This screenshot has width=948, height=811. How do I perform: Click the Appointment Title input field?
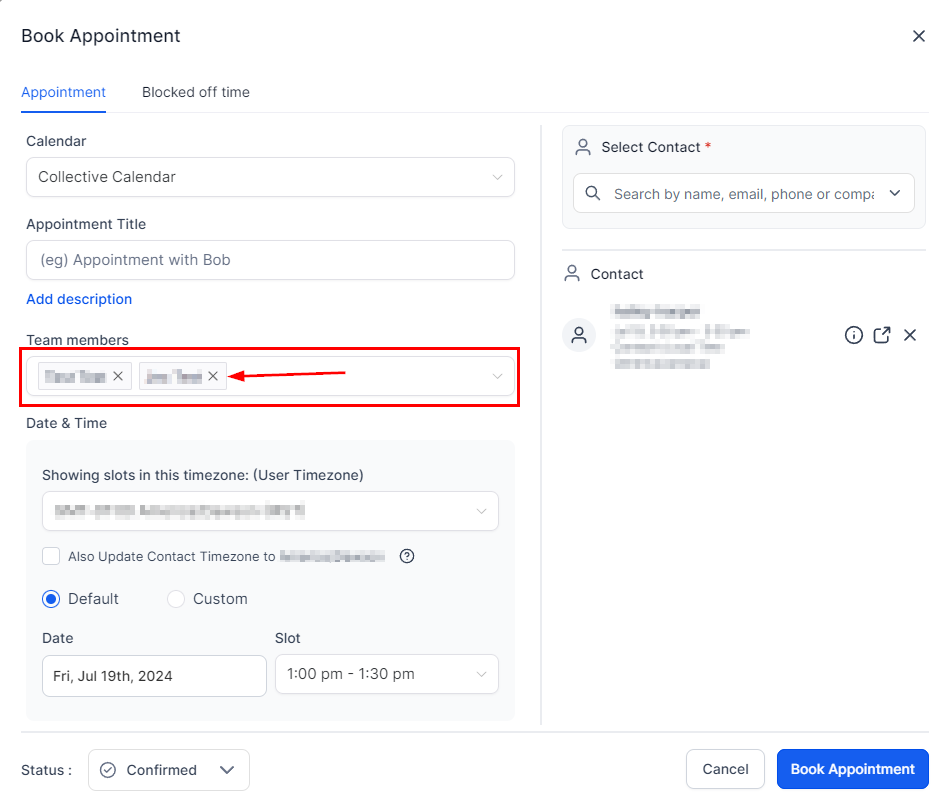click(x=270, y=260)
